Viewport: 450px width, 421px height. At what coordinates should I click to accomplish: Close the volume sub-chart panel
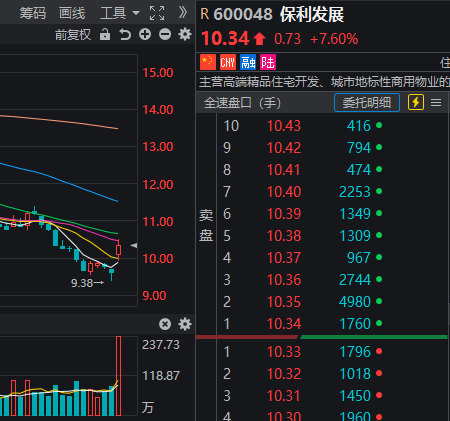pos(165,324)
